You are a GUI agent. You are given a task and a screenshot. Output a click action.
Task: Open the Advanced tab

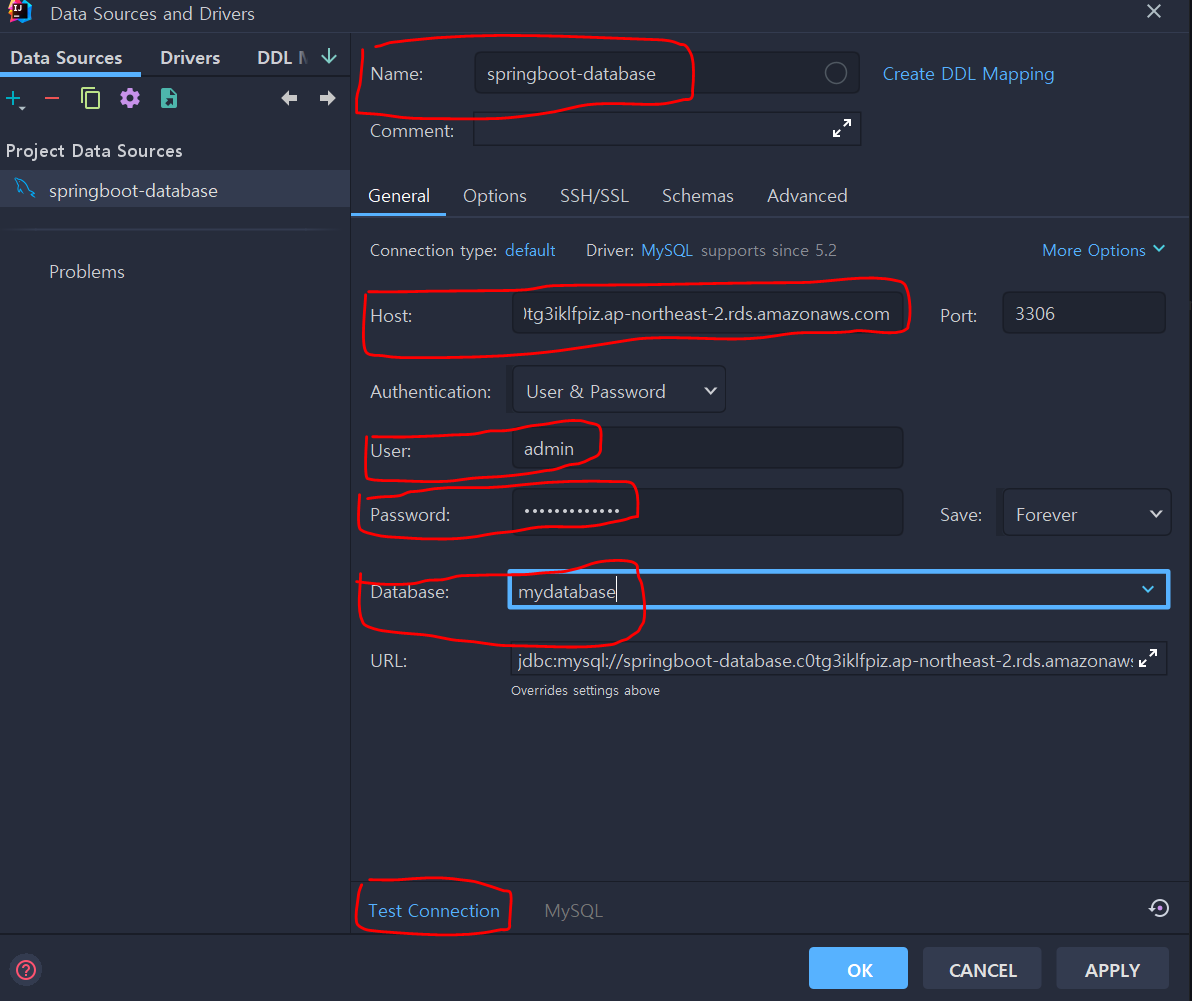click(807, 196)
